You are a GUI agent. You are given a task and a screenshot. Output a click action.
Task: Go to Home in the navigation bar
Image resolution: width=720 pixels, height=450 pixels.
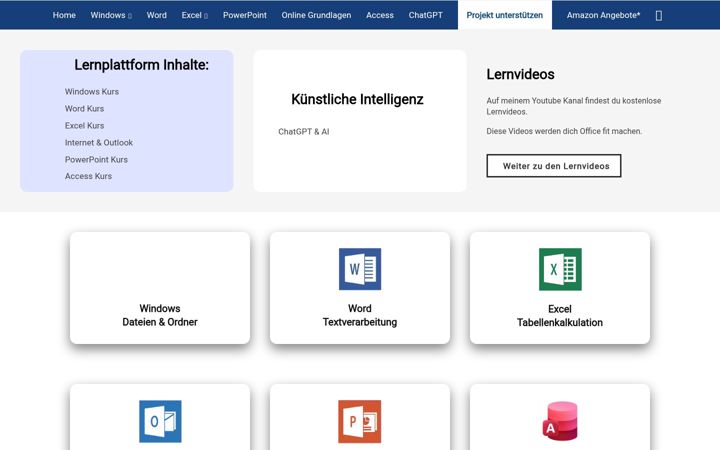64,15
